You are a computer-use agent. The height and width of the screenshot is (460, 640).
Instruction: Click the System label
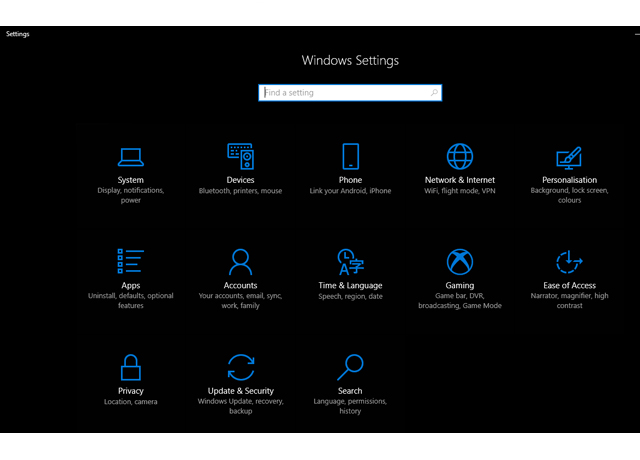coord(131,180)
